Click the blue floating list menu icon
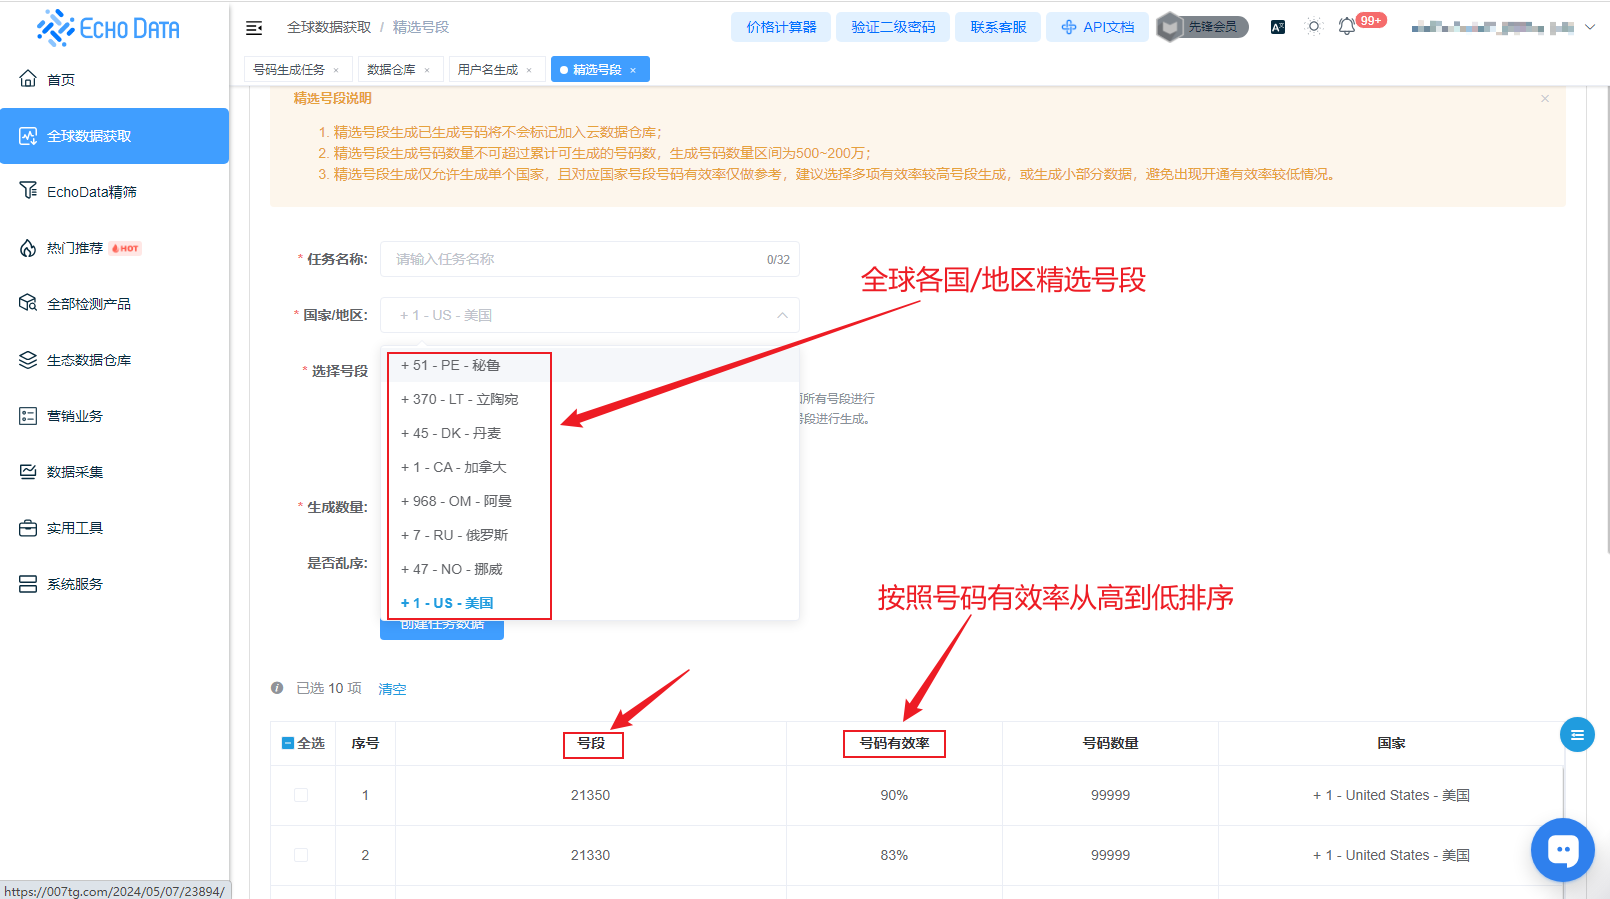This screenshot has height=899, width=1610. (x=1577, y=735)
